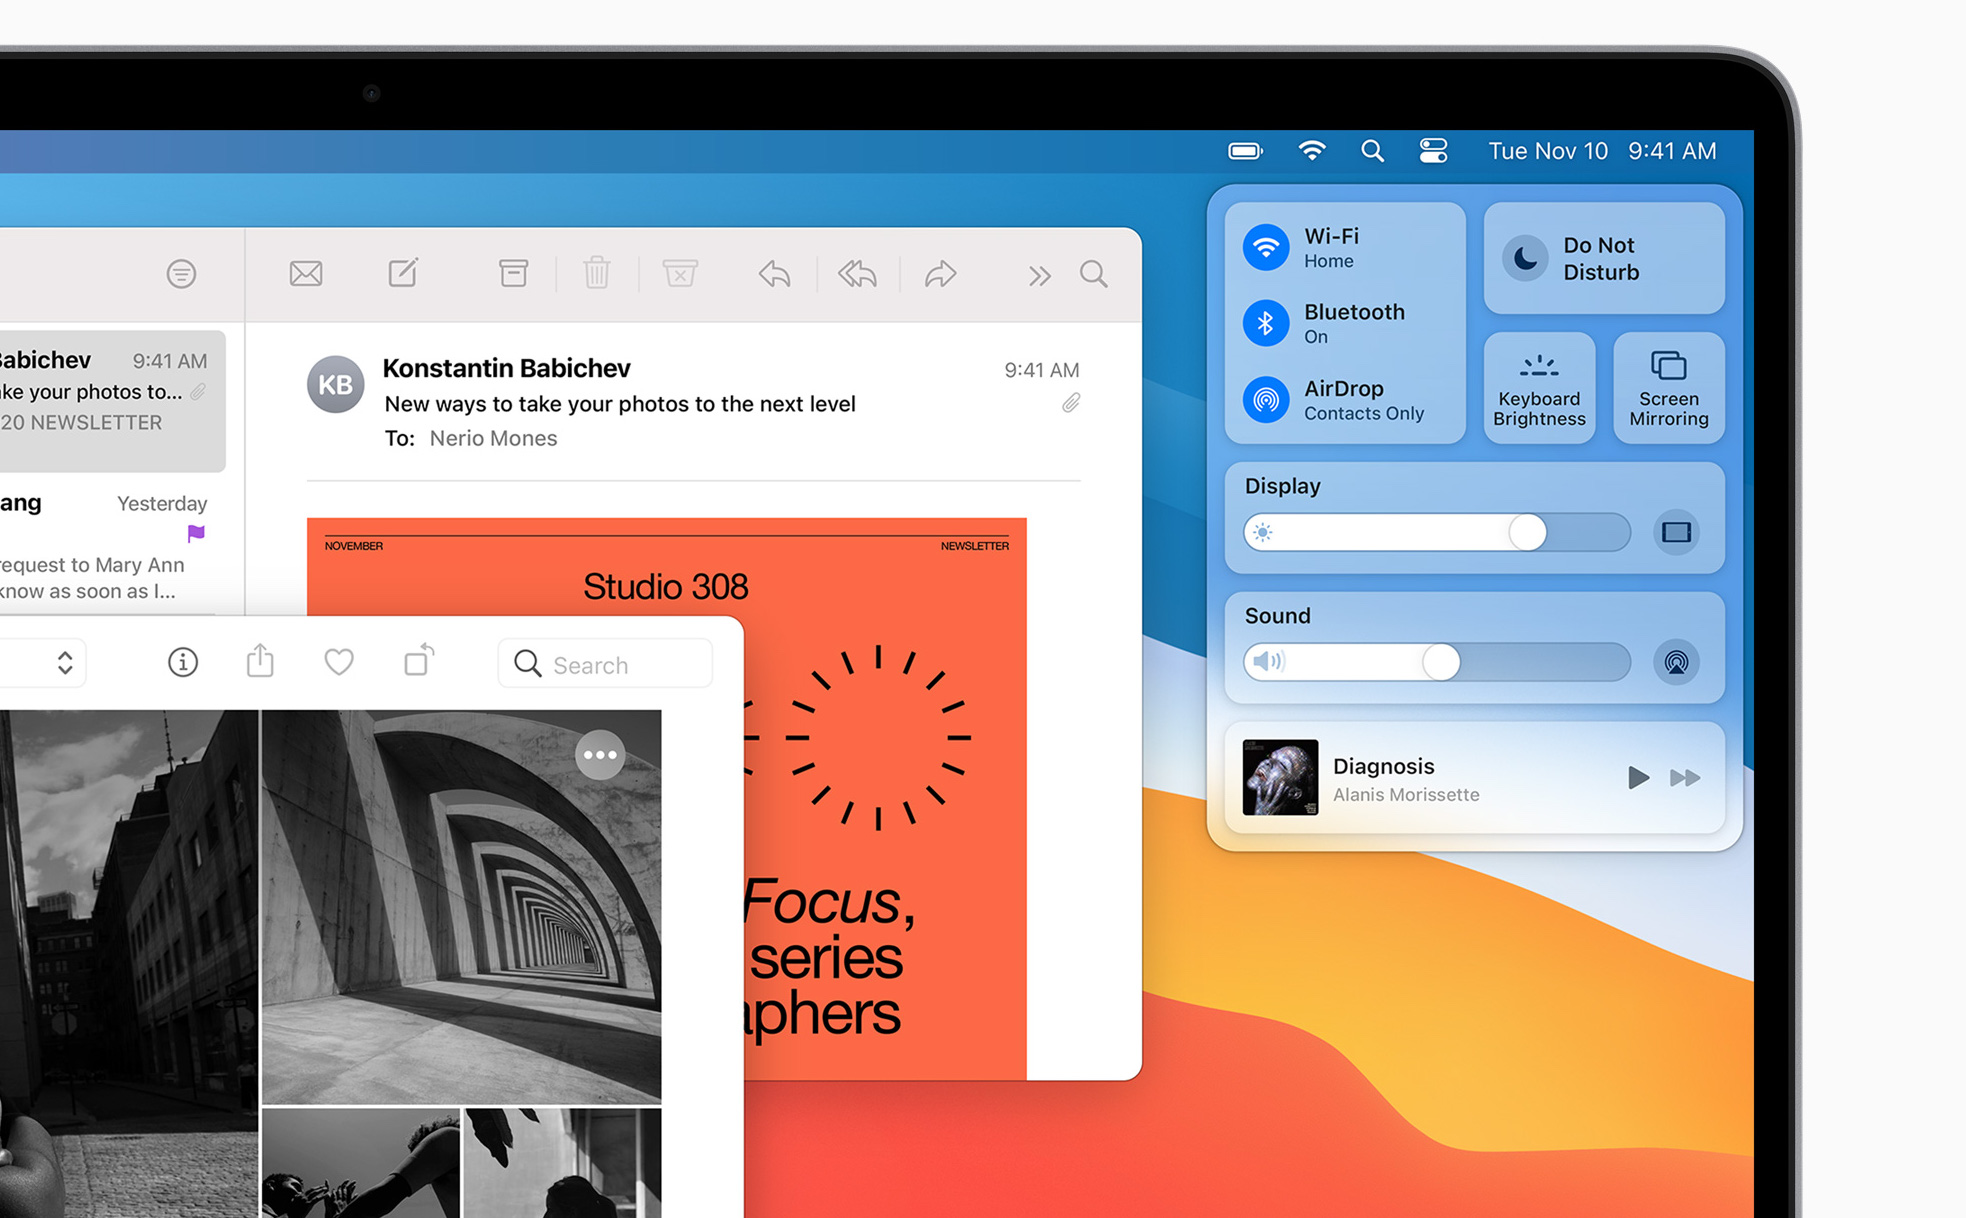
Task: Click the Display section heading
Action: pos(1282,486)
